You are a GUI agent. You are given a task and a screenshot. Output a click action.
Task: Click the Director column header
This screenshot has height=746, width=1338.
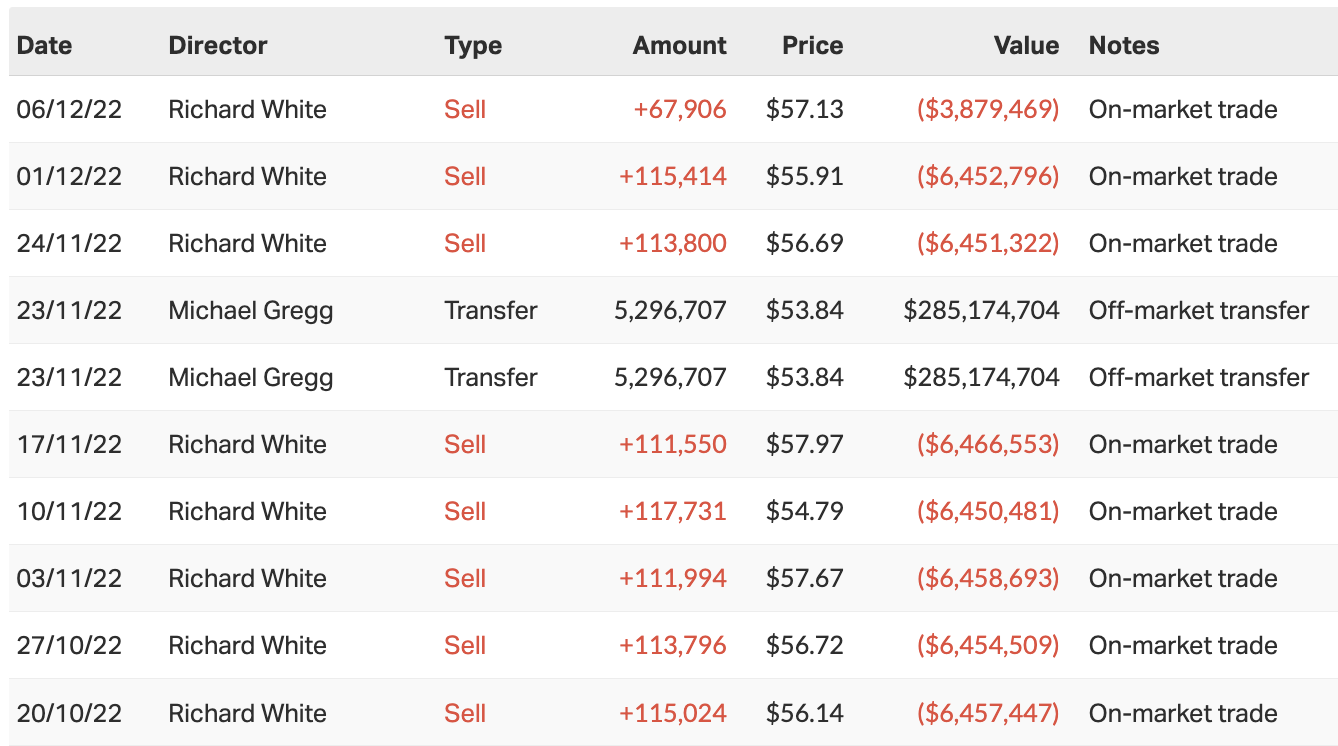(218, 45)
